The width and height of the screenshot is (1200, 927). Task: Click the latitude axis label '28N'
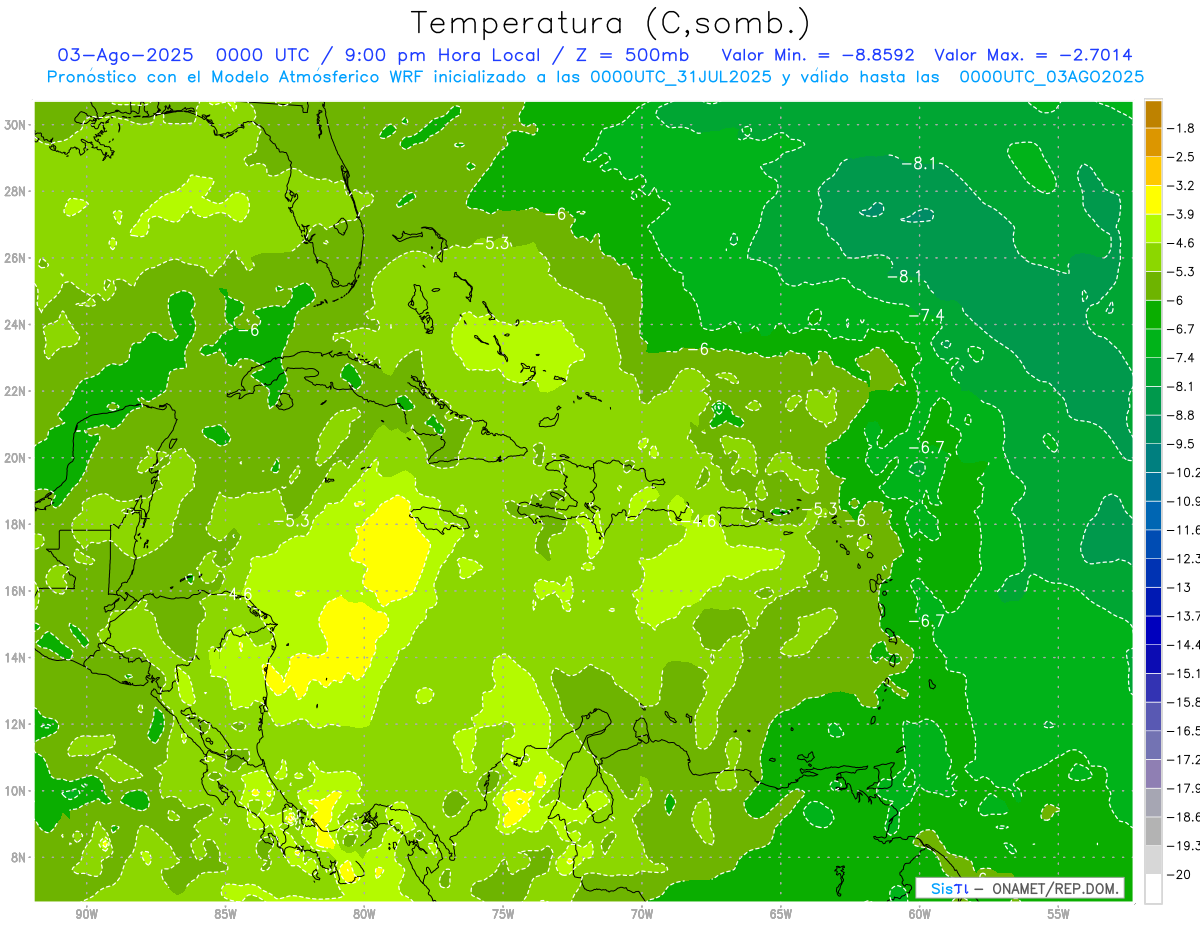(x=17, y=191)
